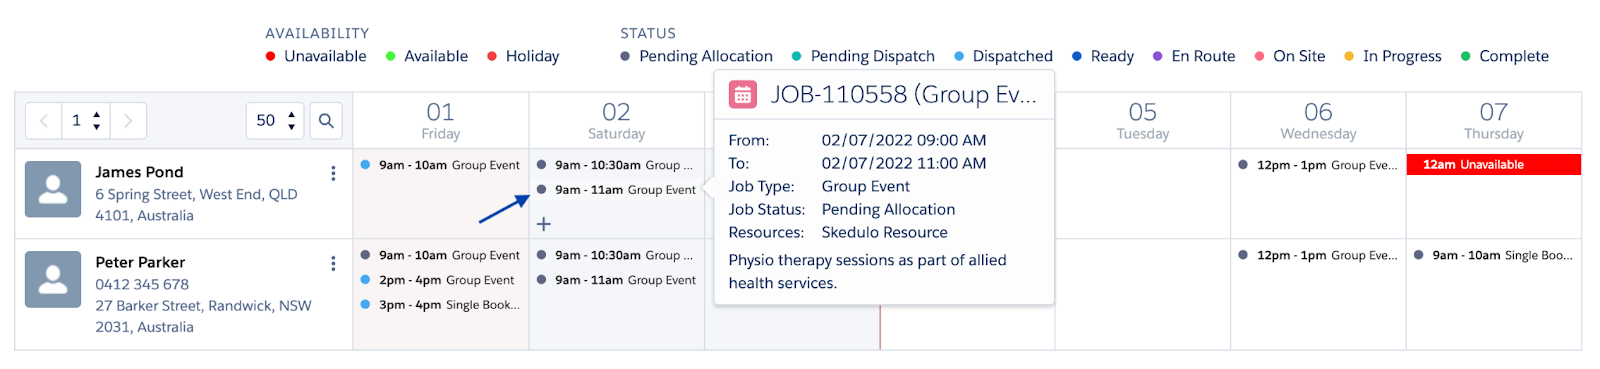Click James Pond's avatar placeholder image
This screenshot has height=369, width=1600.
53,189
